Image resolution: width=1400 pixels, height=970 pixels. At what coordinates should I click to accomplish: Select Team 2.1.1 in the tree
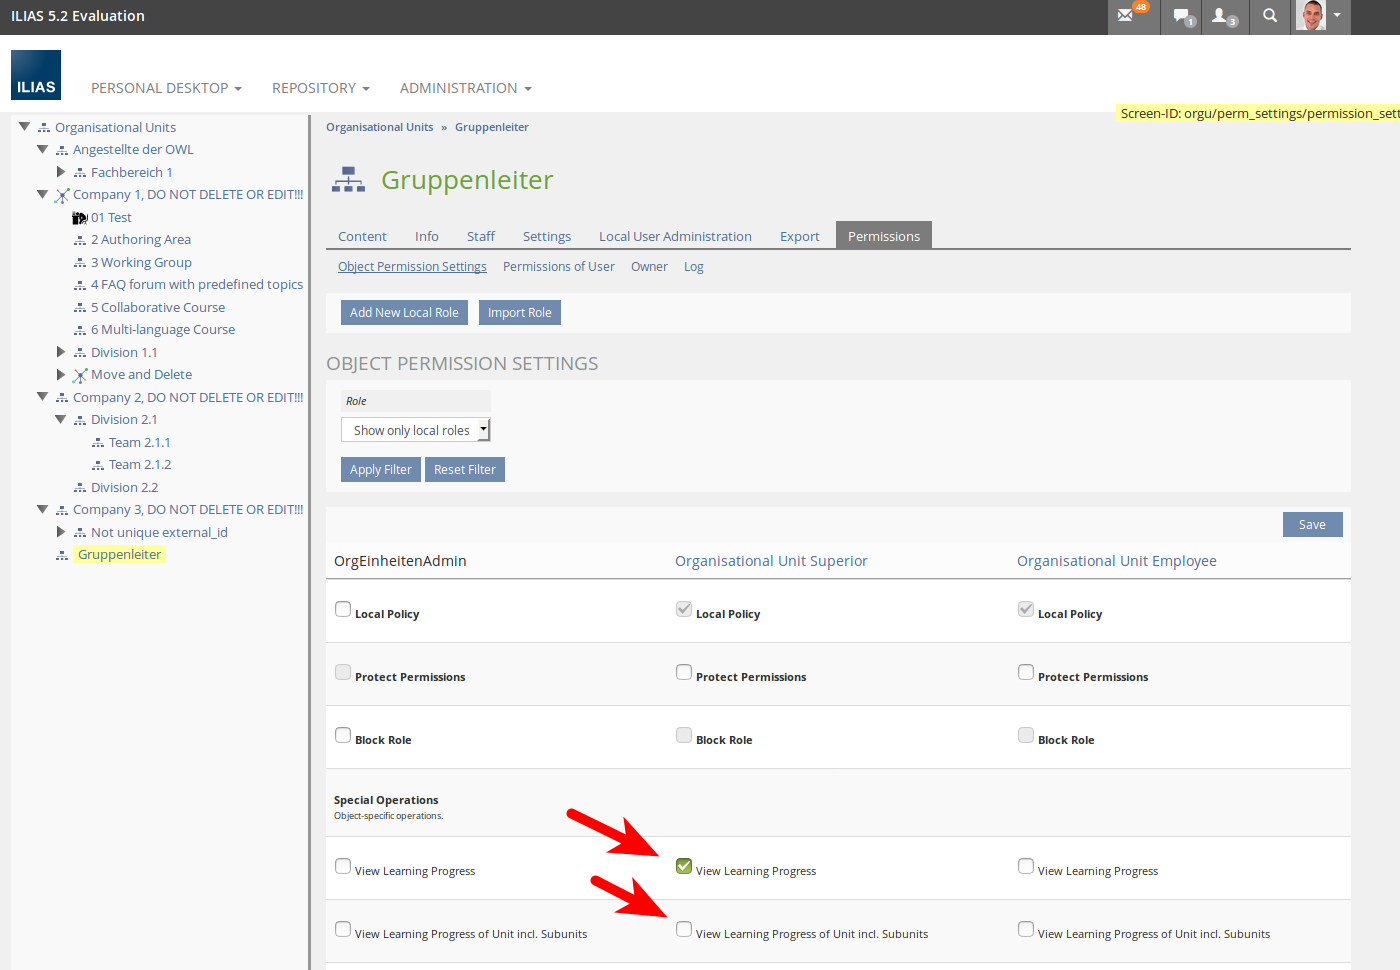coord(139,442)
